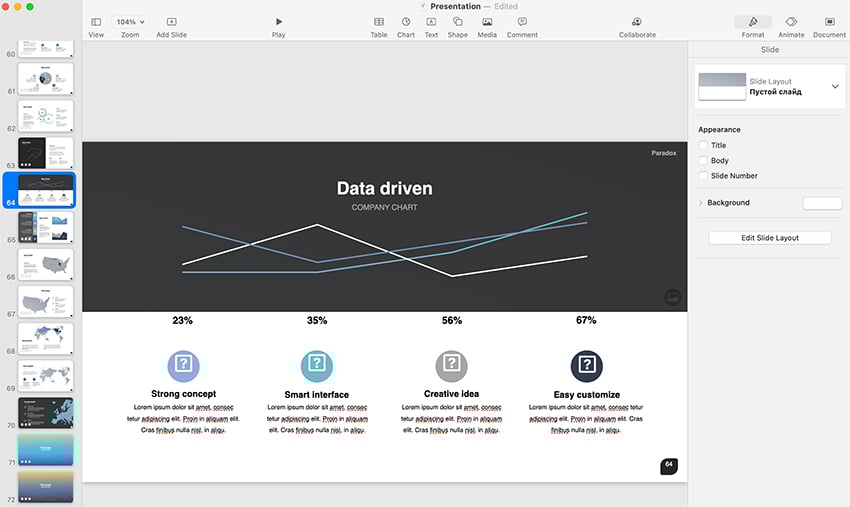Add a Comment from the toolbar
Screen dimensions: 850x507
click(x=522, y=21)
